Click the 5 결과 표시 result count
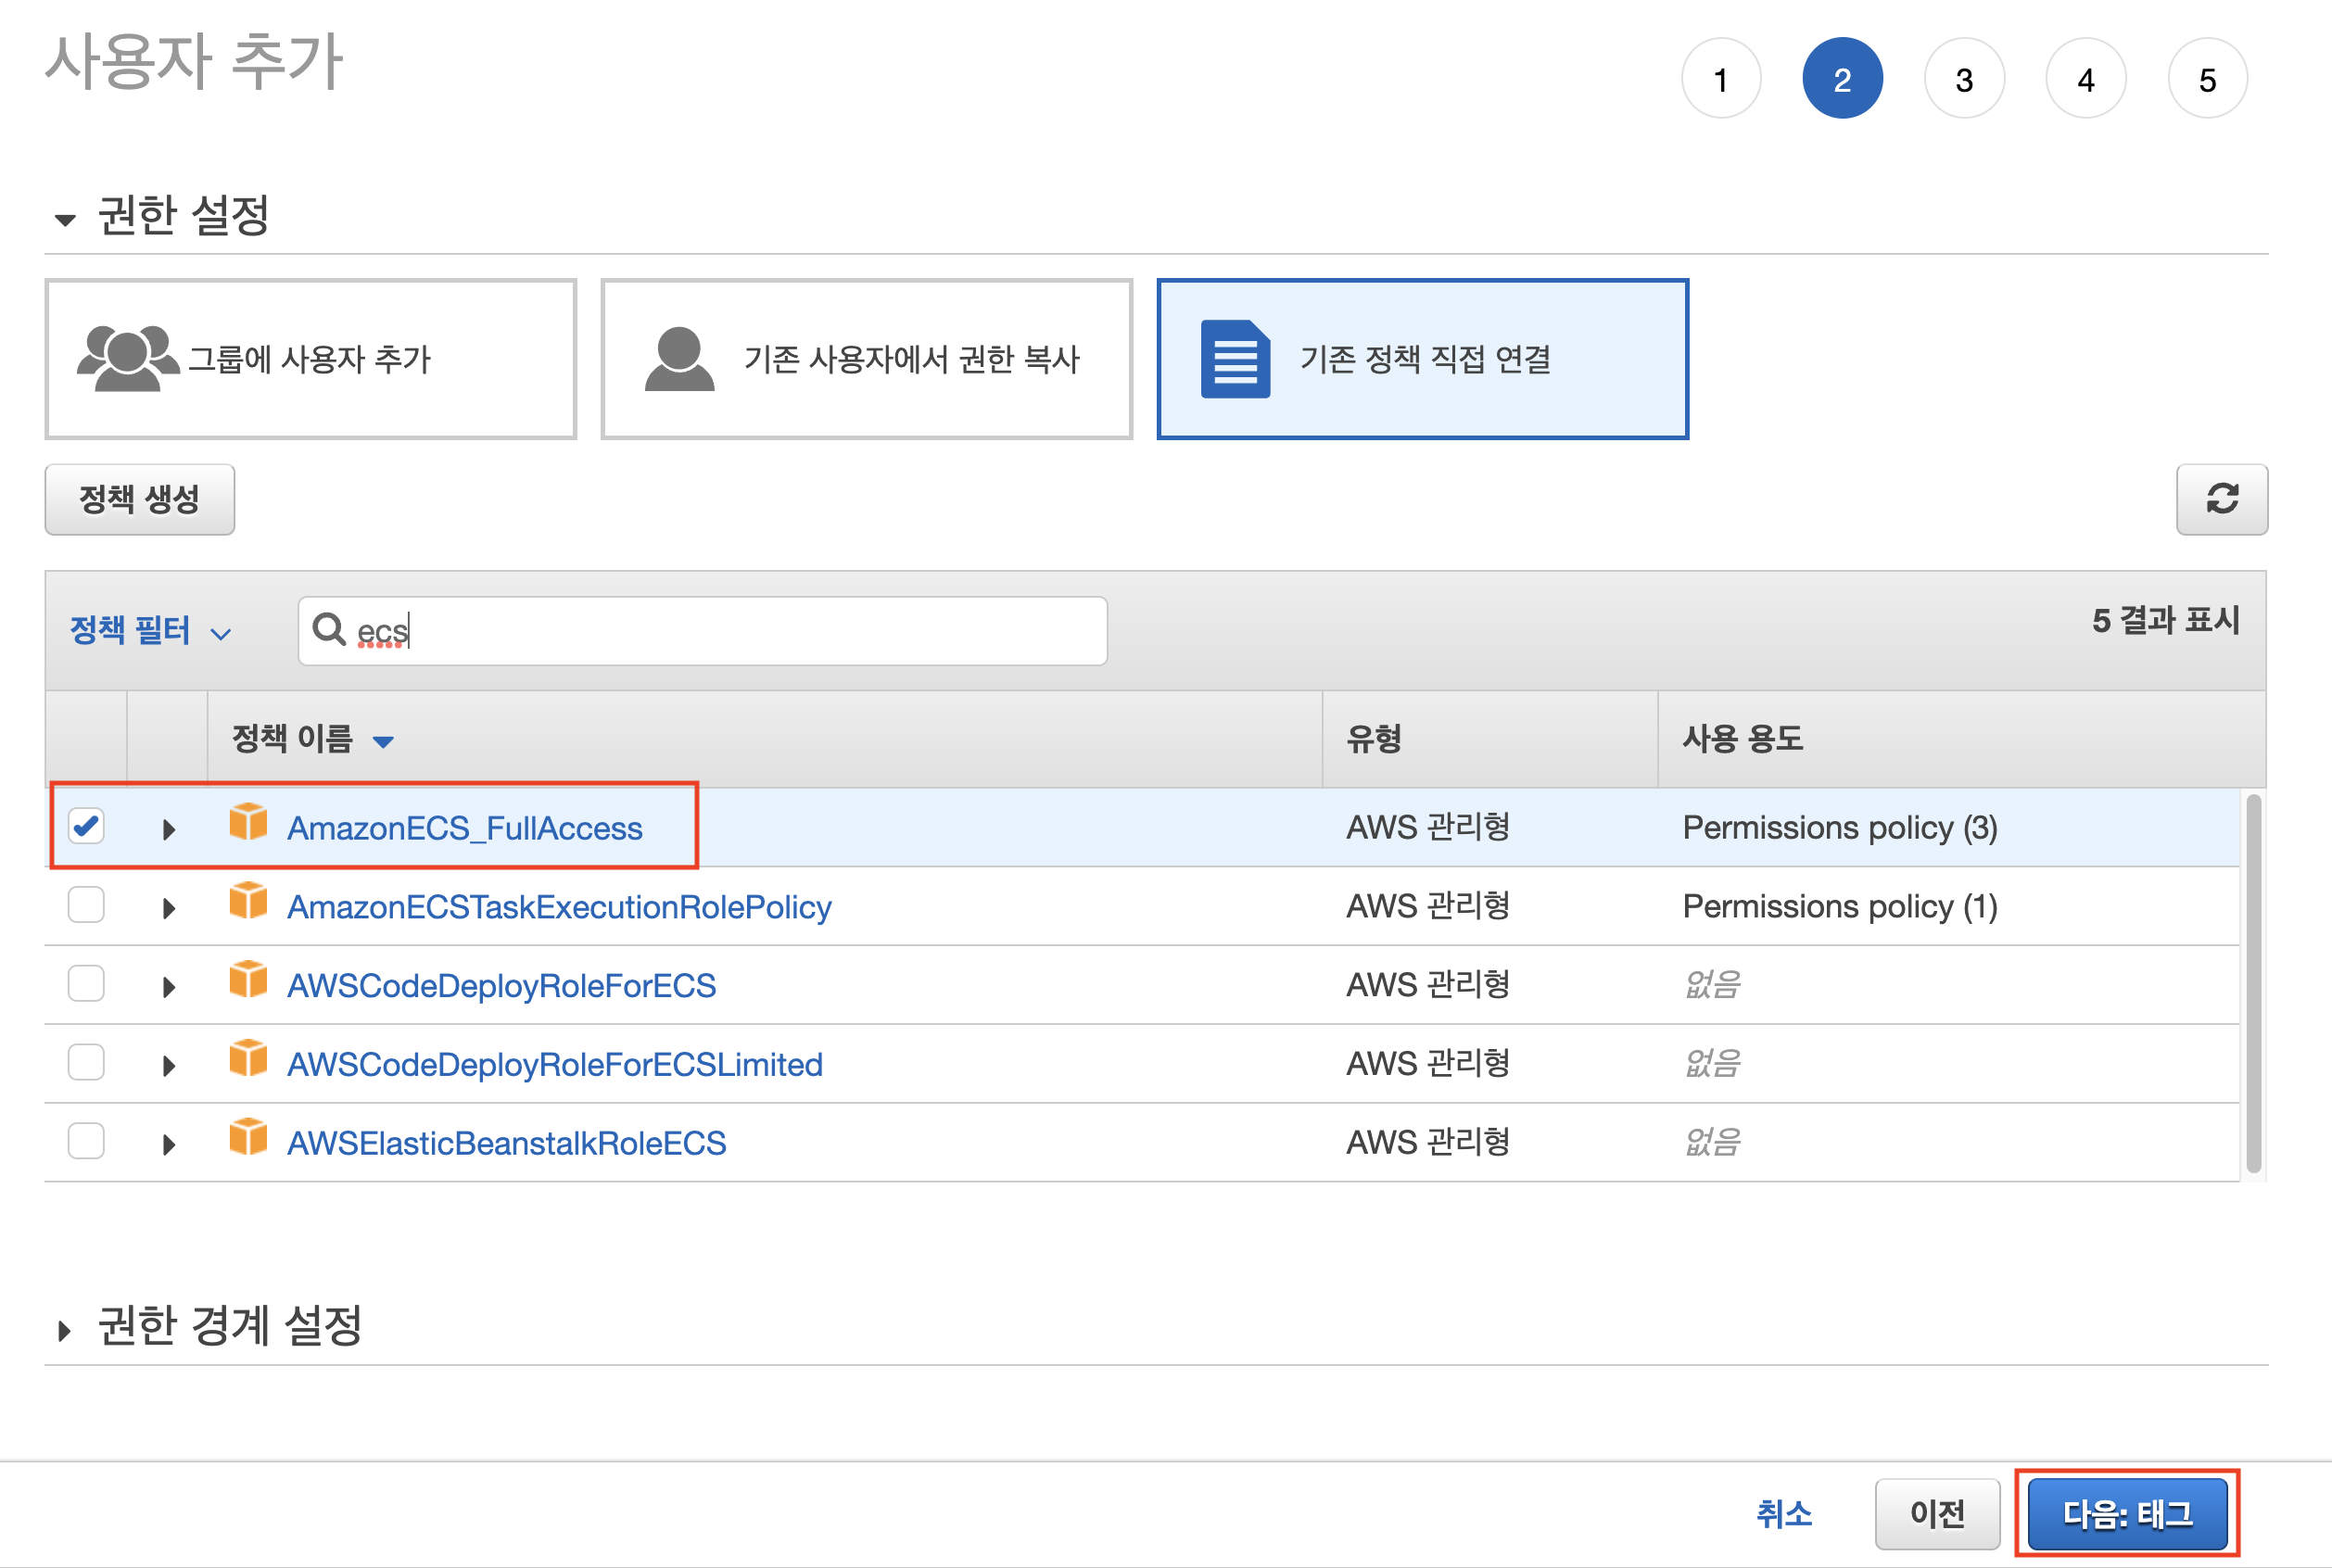Image resolution: width=2332 pixels, height=1568 pixels. click(2166, 620)
